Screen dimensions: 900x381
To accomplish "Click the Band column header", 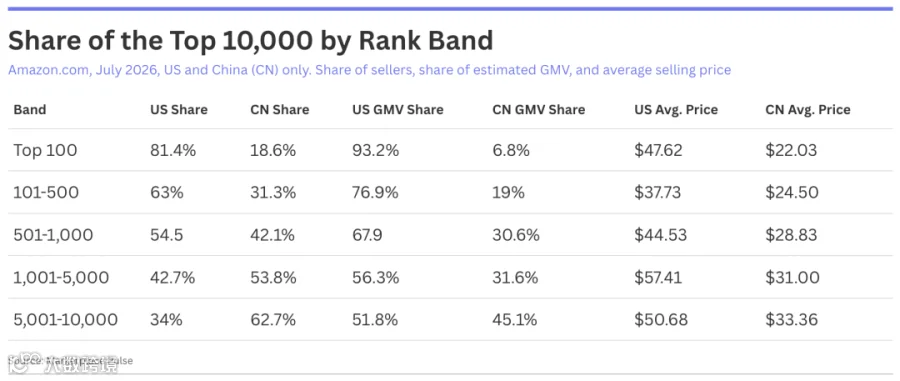I will [x=30, y=110].
